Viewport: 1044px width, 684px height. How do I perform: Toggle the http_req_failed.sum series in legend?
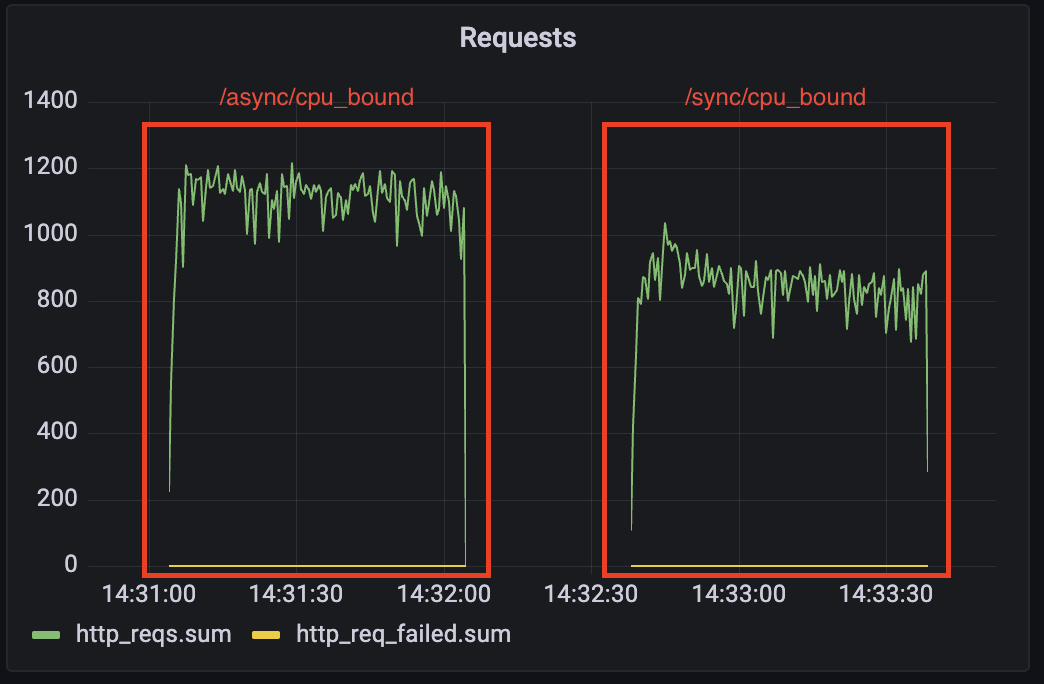403,634
